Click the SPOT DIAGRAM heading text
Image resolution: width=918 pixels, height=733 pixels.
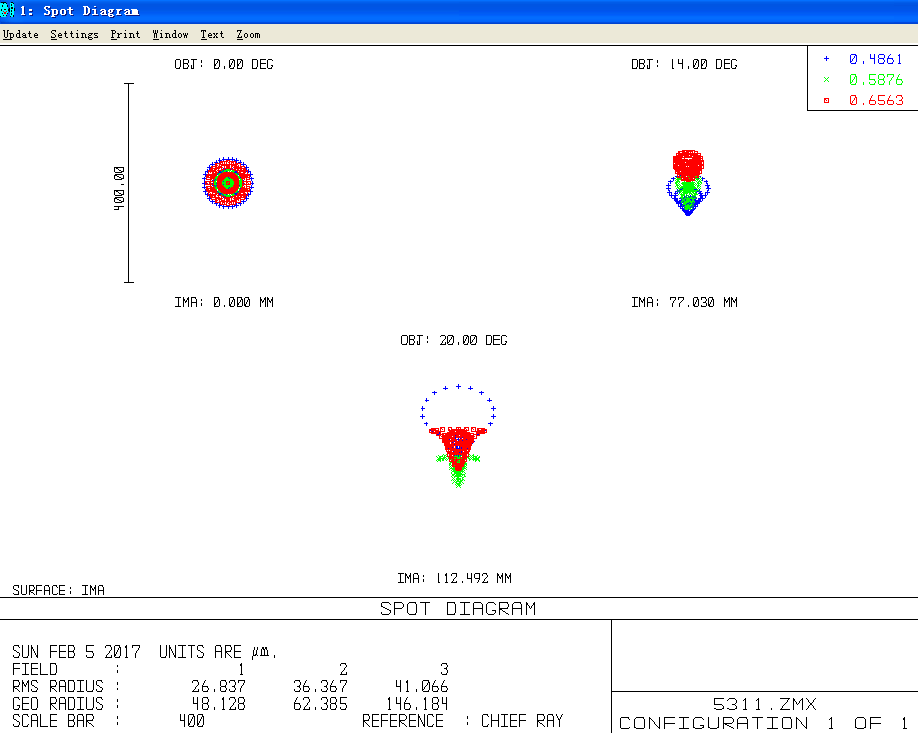[x=458, y=608]
